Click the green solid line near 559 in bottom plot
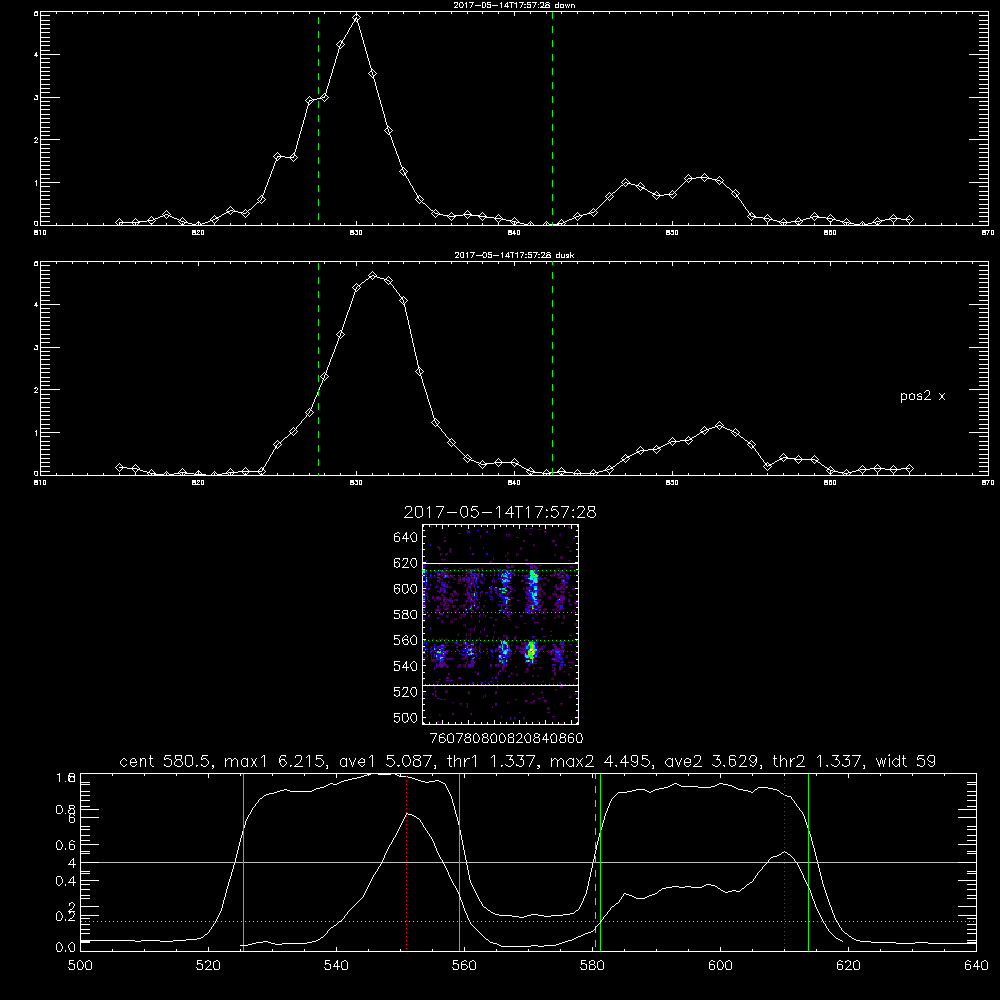This screenshot has width=1000, height=1000. [459, 862]
